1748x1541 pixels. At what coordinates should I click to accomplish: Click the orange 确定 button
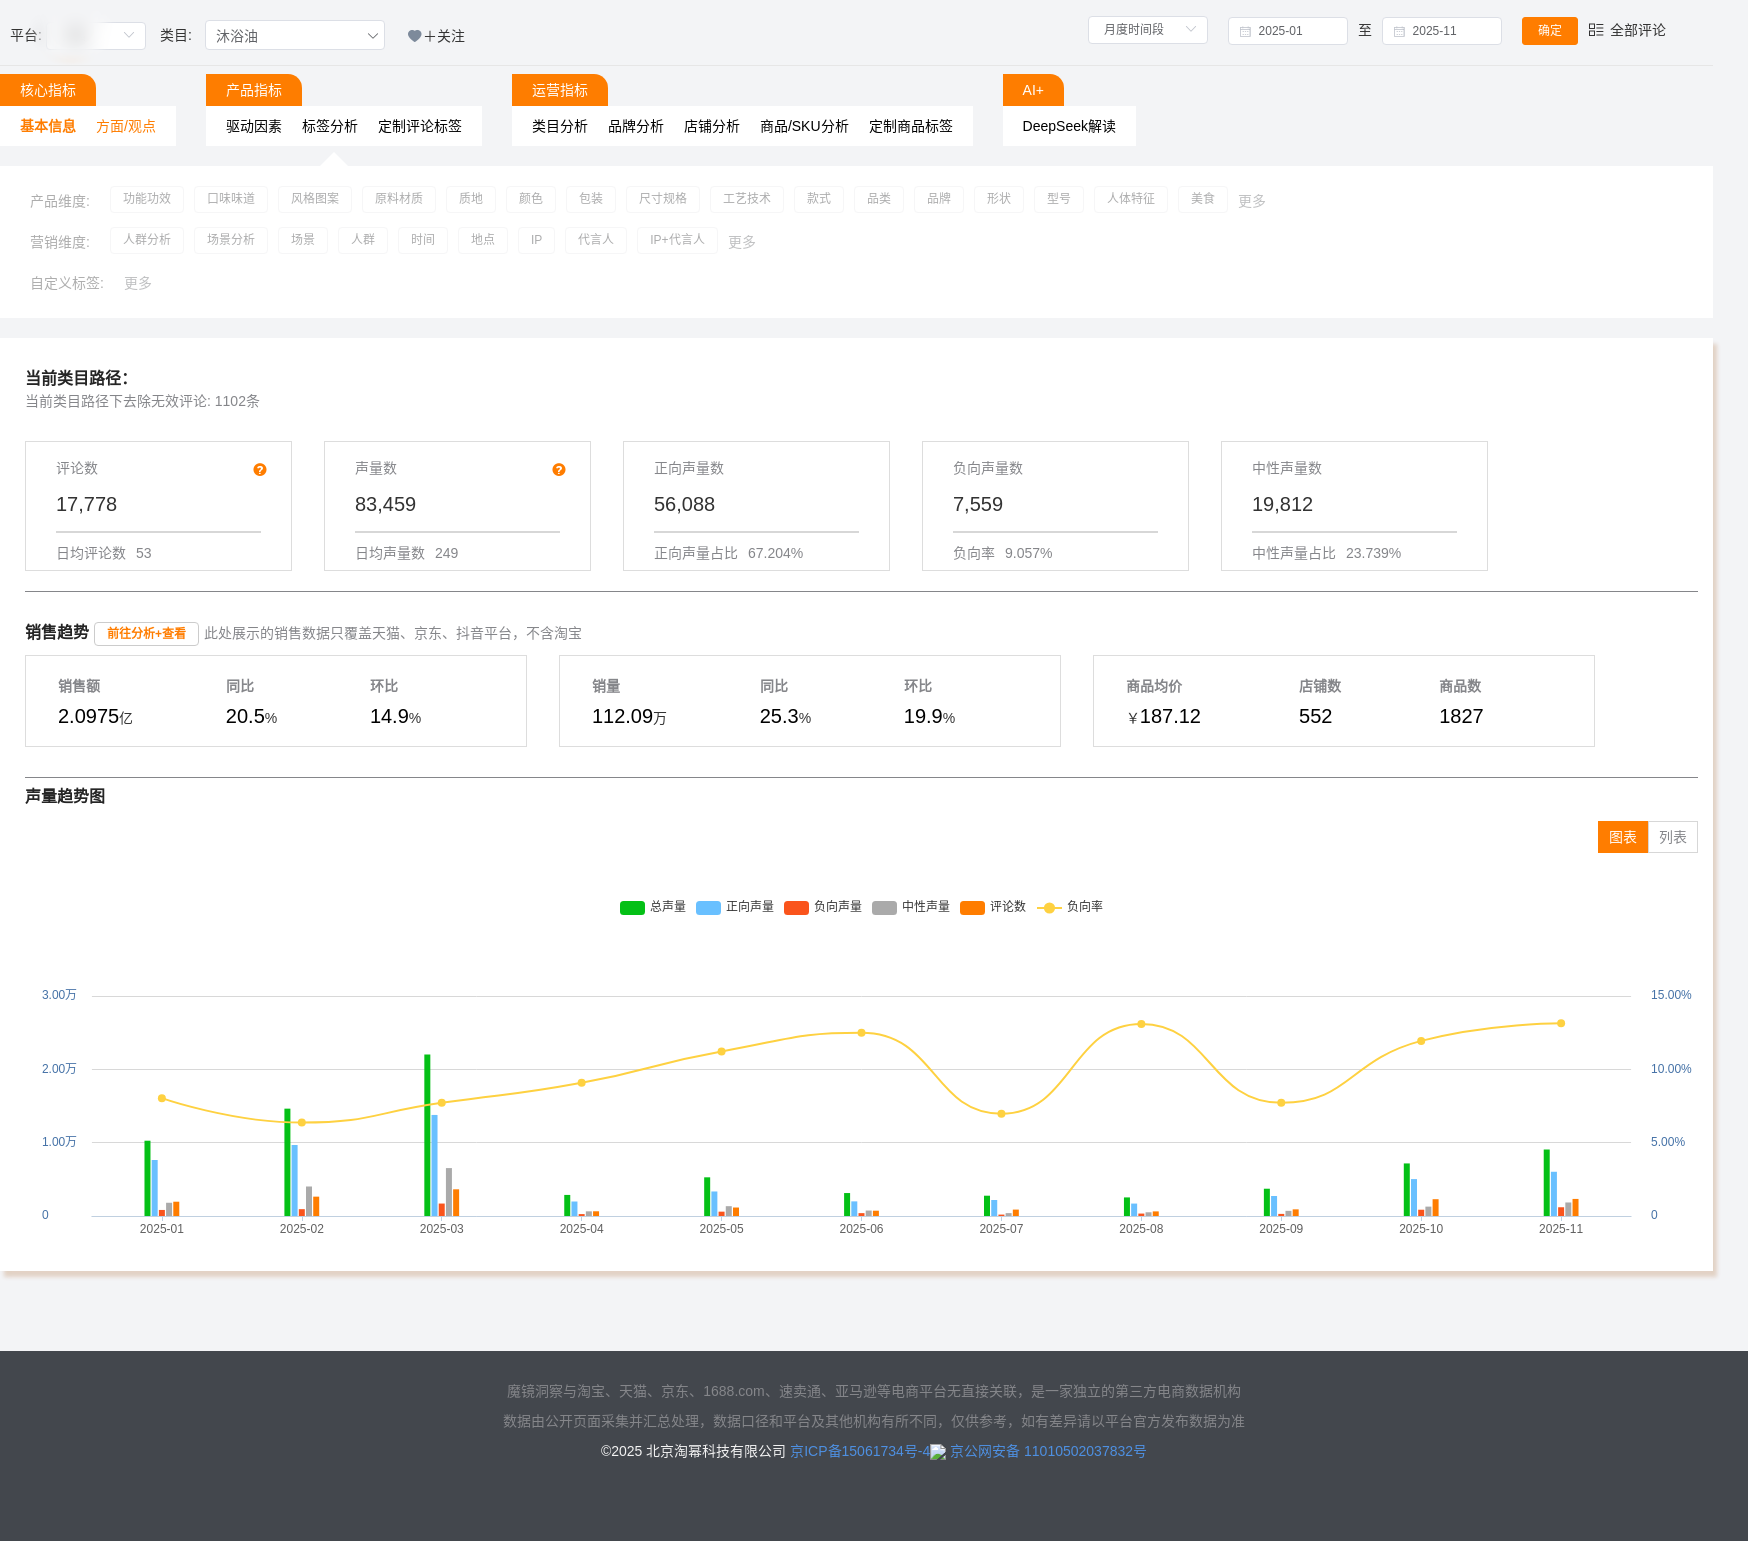(x=1549, y=30)
